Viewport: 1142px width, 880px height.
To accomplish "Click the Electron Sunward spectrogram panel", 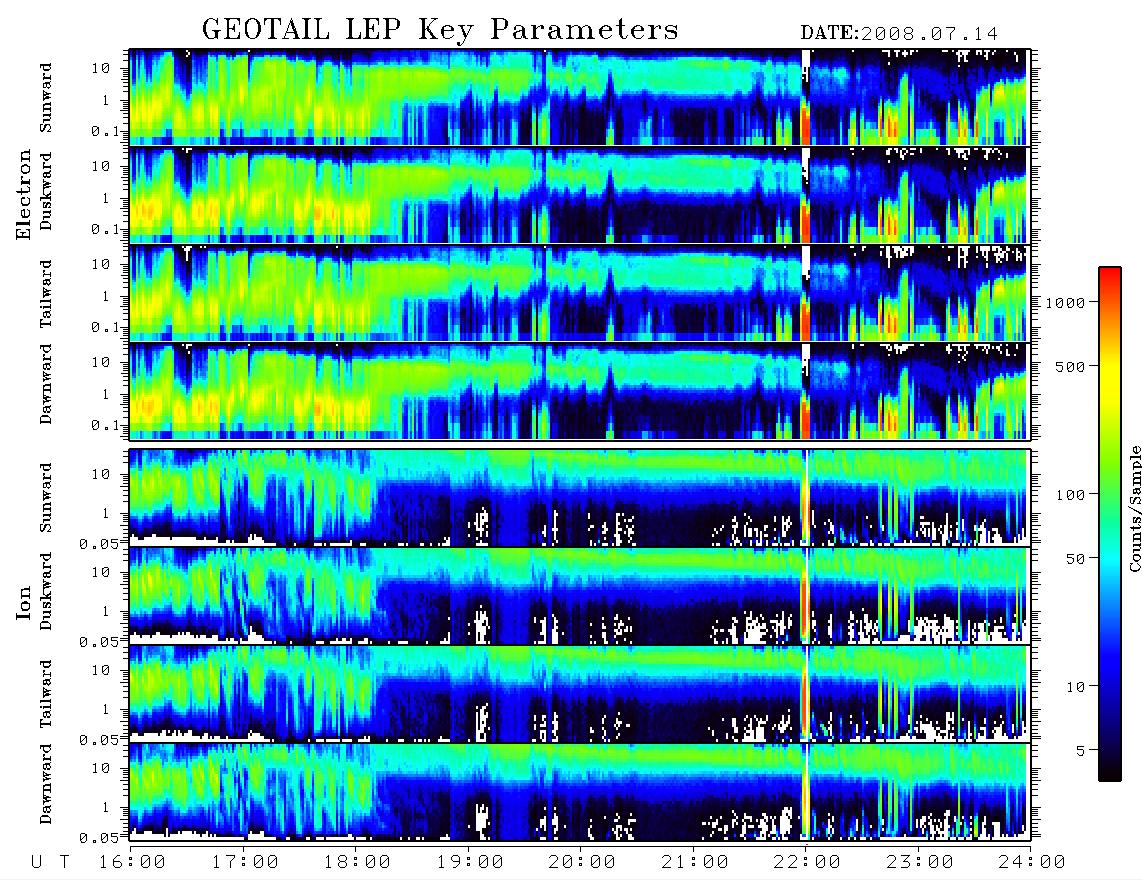I will tap(580, 97).
